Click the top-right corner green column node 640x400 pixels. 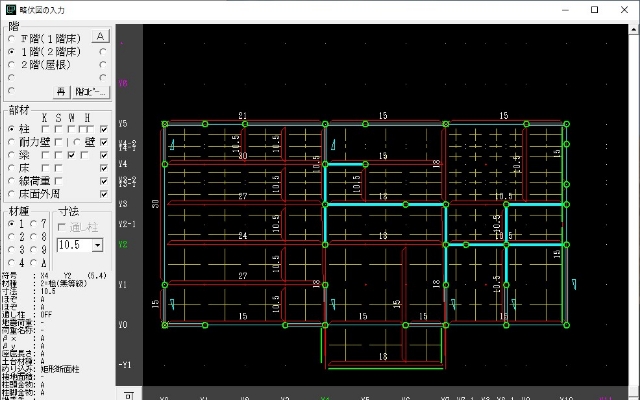[567, 124]
